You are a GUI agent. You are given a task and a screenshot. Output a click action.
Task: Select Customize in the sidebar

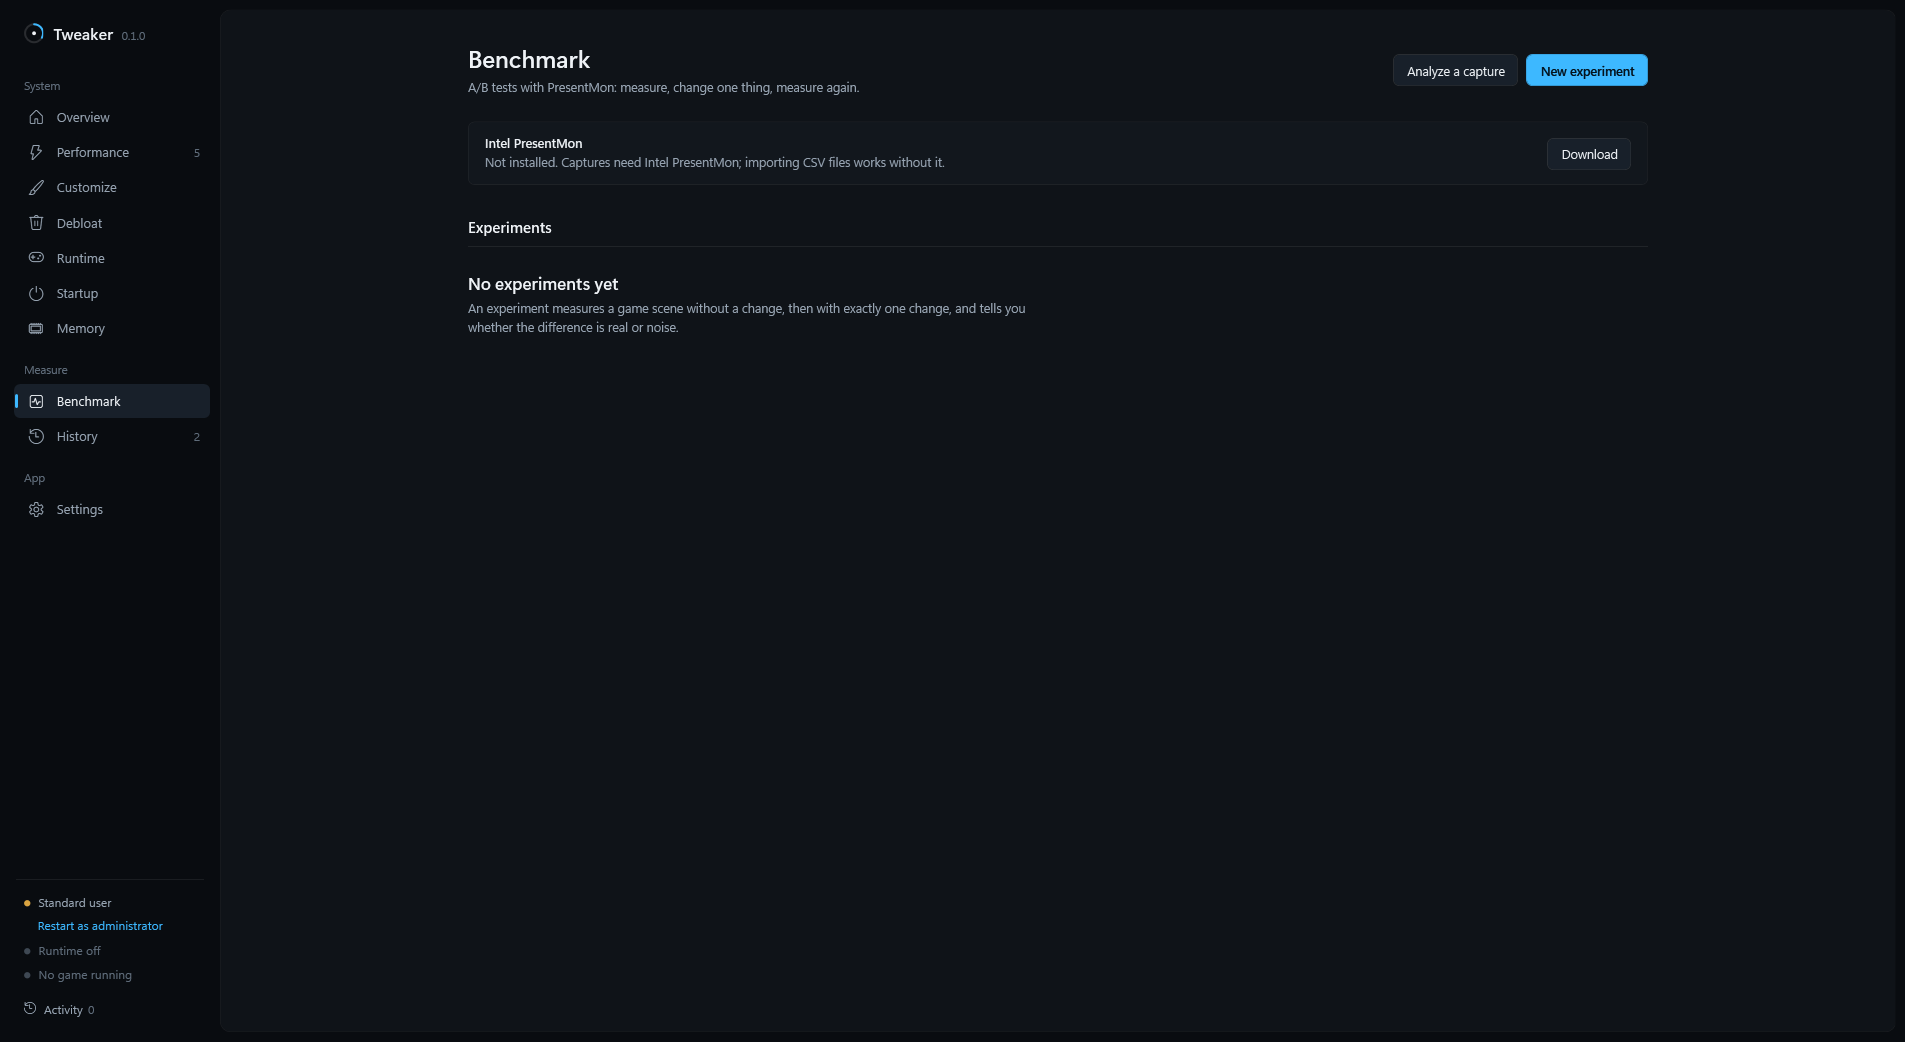[112, 187]
